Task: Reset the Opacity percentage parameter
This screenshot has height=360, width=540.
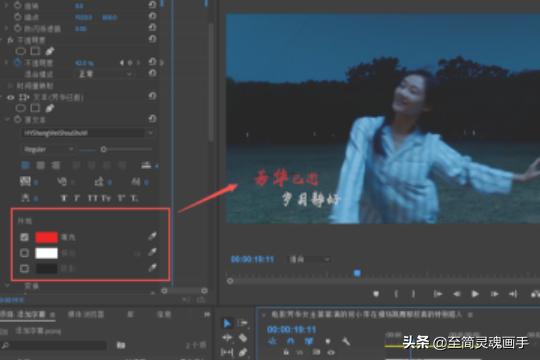Action: pos(153,62)
